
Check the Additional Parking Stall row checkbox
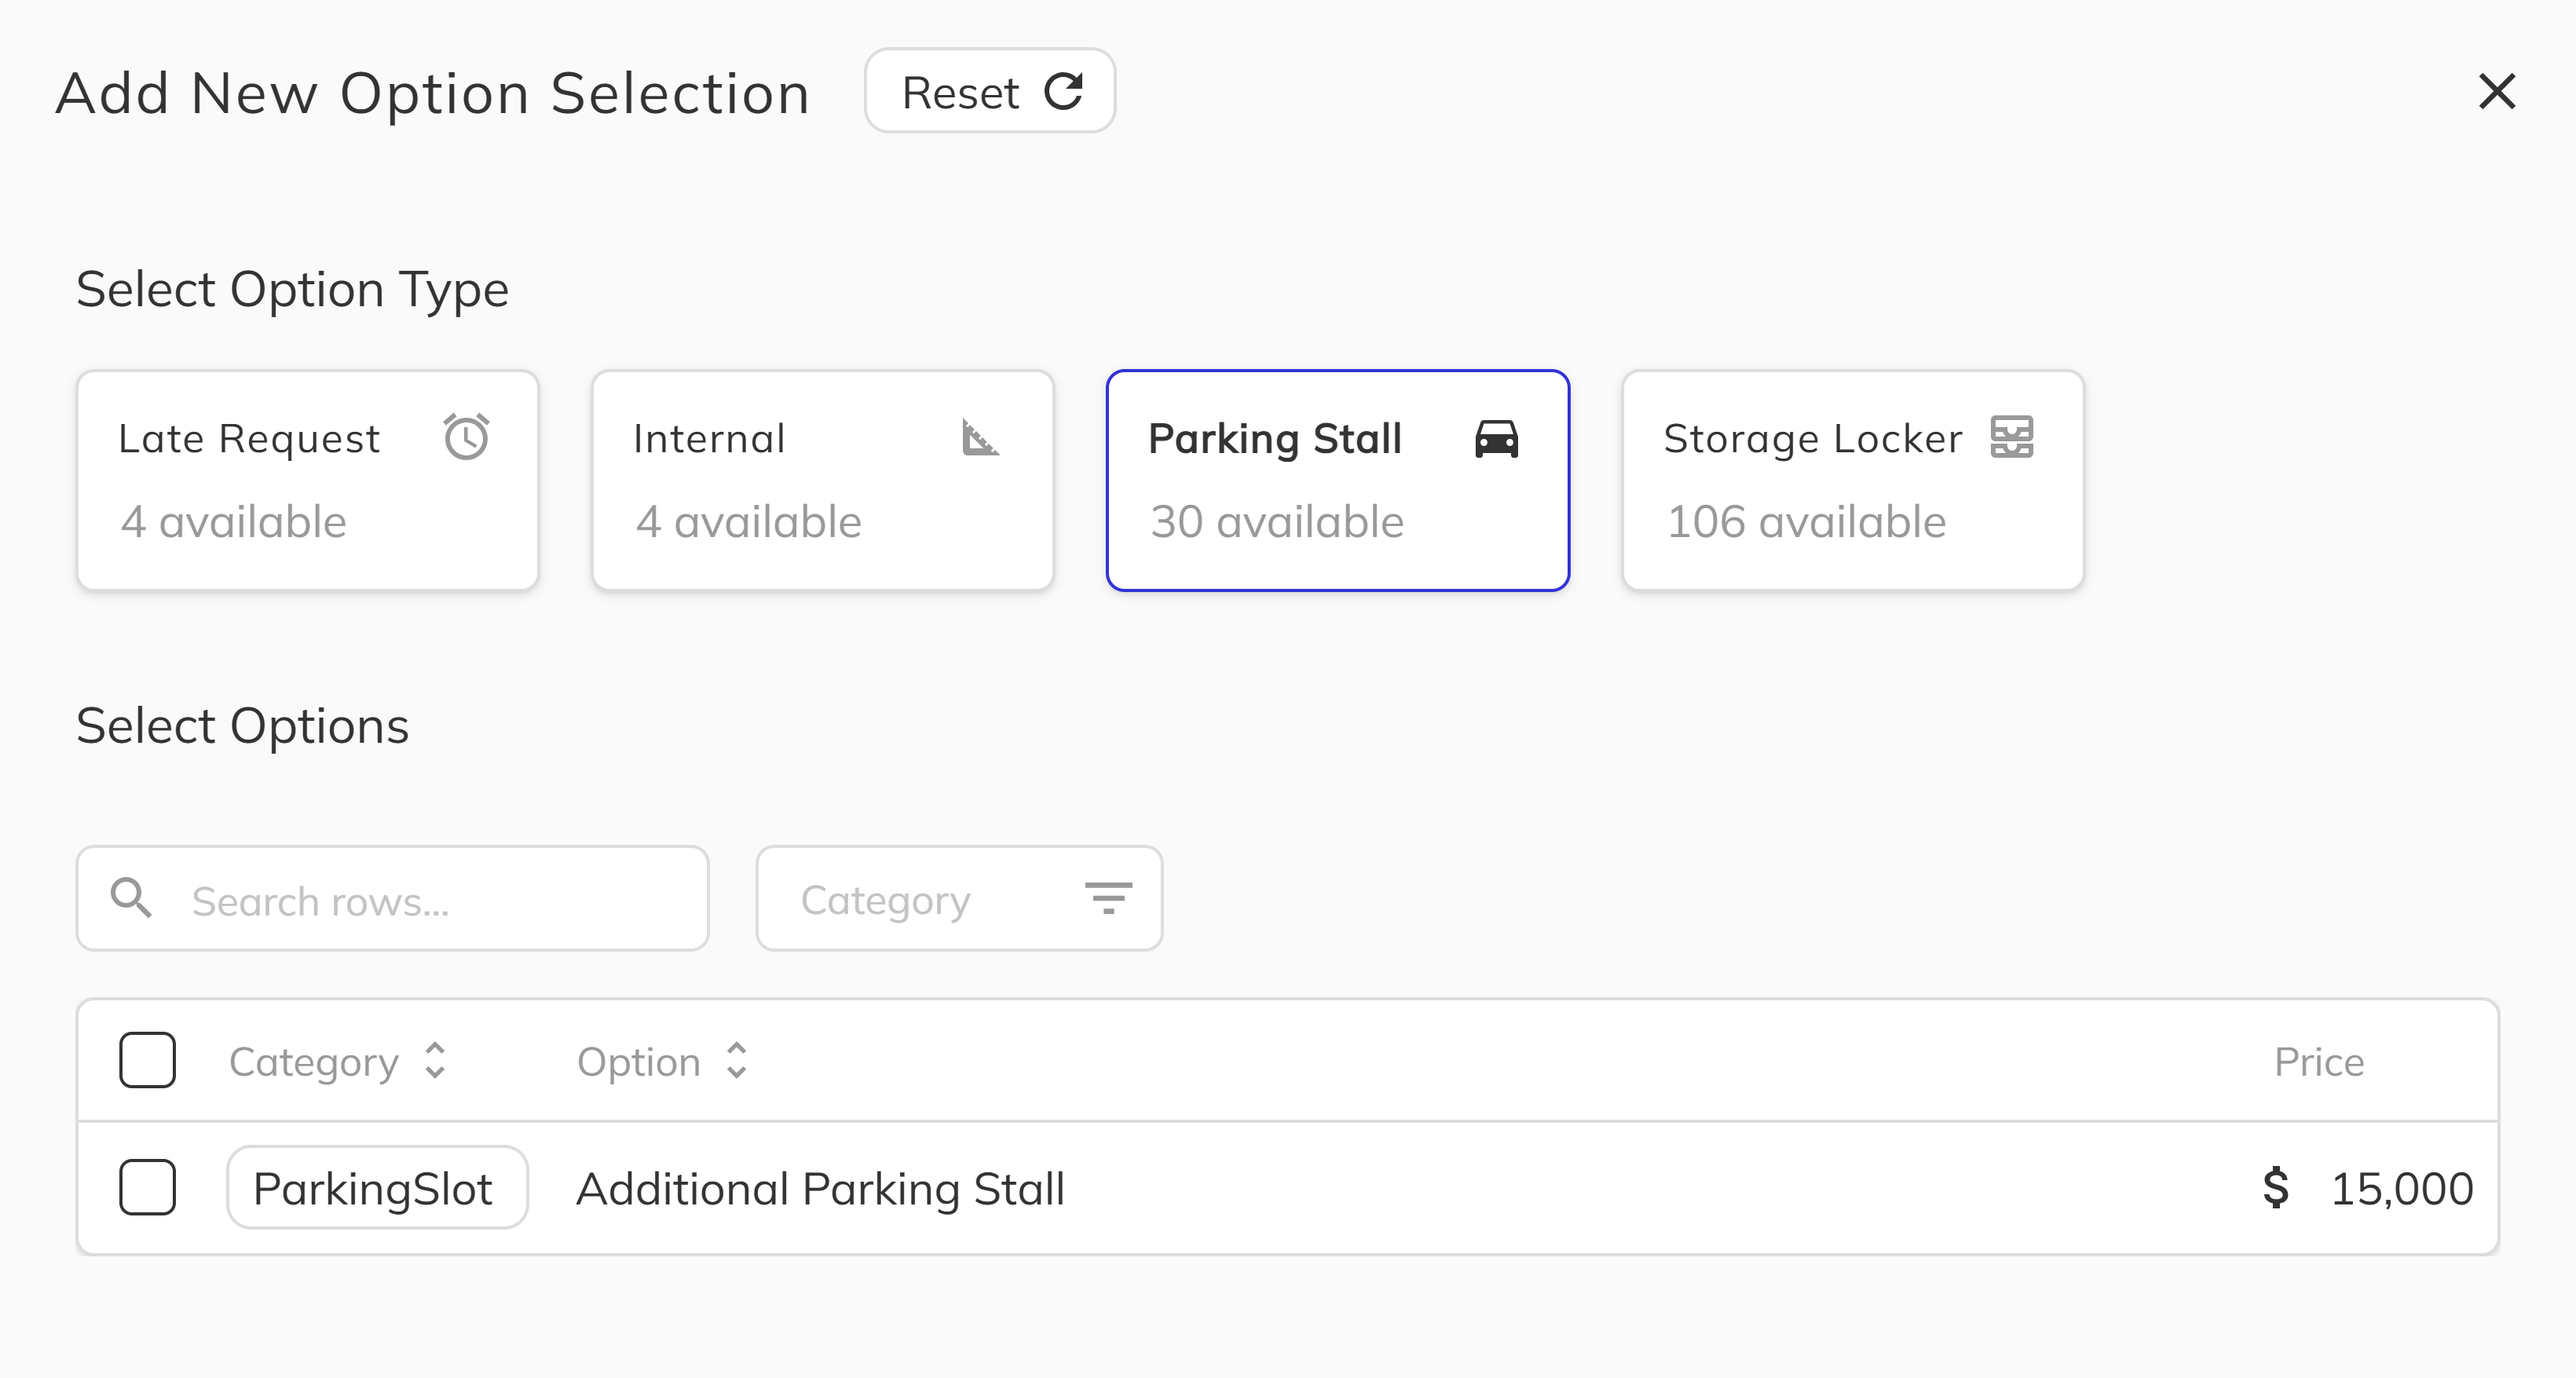point(147,1187)
